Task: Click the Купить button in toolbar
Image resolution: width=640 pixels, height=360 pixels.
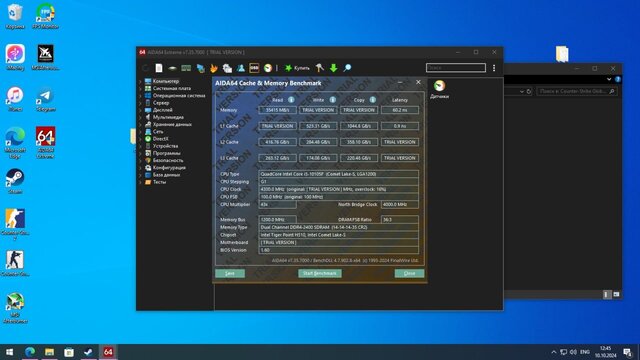Action: click(x=297, y=68)
